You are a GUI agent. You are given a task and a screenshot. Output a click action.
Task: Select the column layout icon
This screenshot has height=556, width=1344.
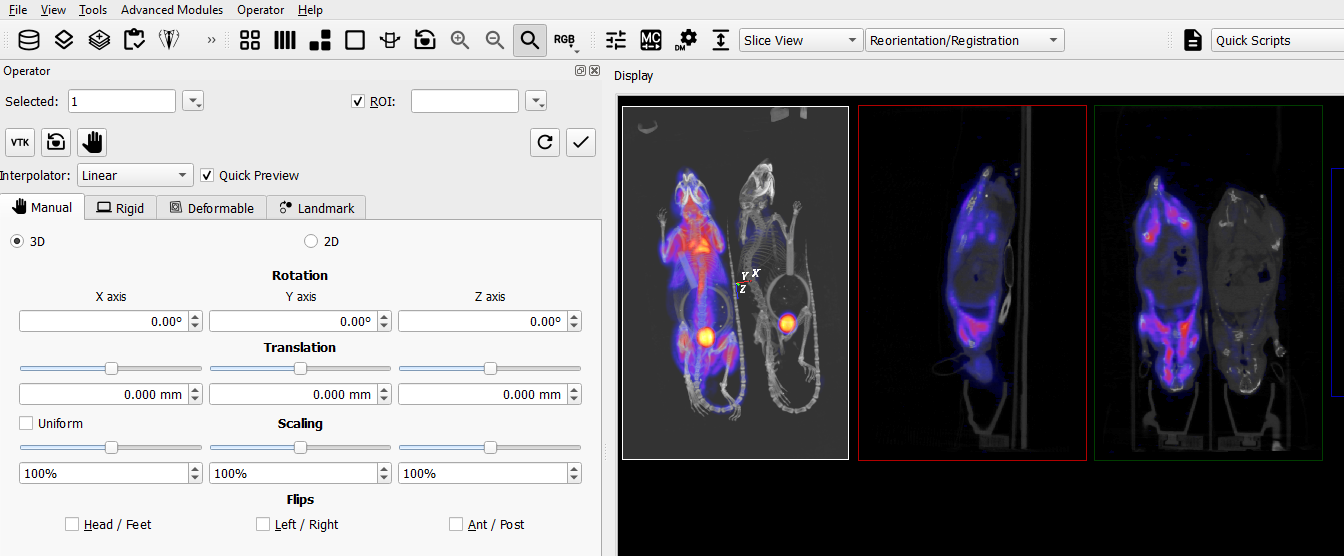click(x=285, y=40)
